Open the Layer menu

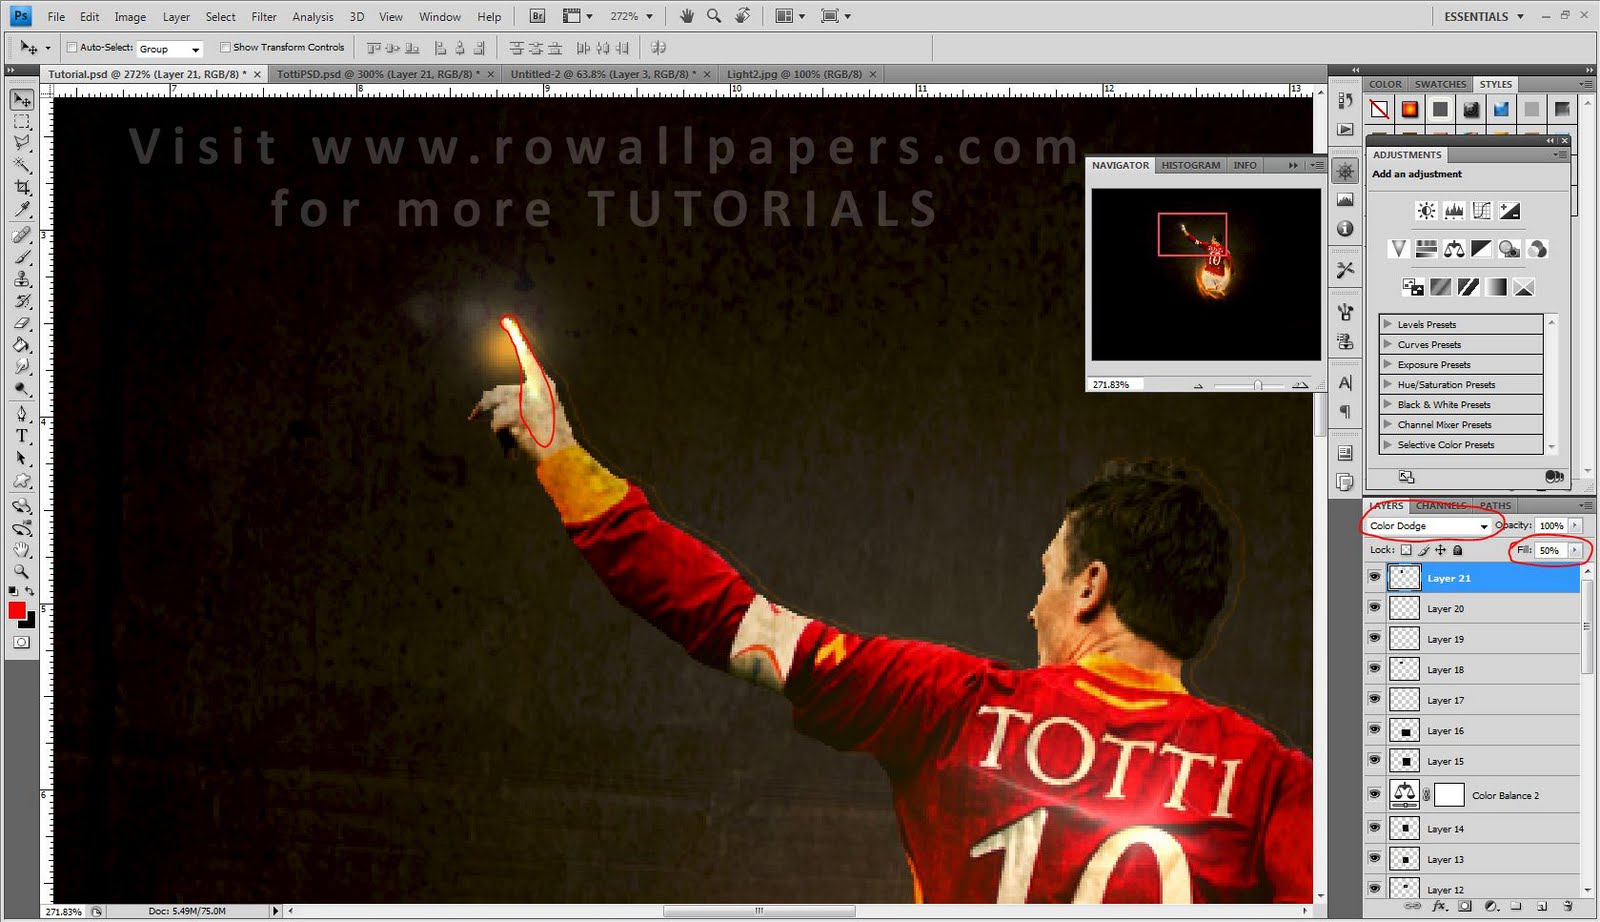(x=176, y=17)
